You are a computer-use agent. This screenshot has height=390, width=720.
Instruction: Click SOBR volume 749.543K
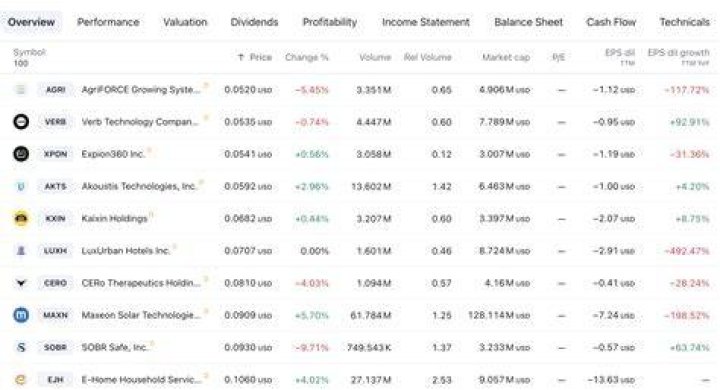(369, 348)
